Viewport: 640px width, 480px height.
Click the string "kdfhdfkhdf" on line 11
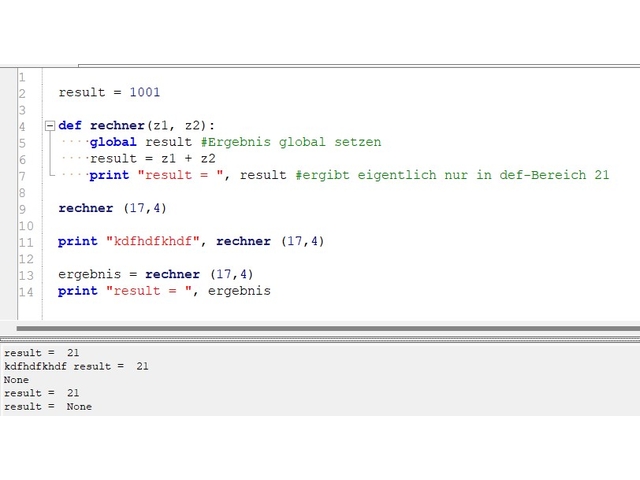[153, 241]
